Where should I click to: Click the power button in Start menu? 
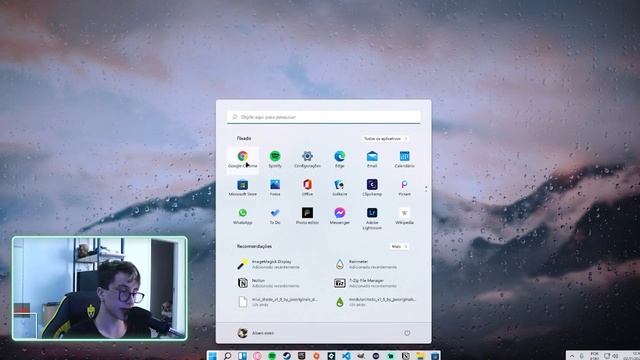pos(407,333)
